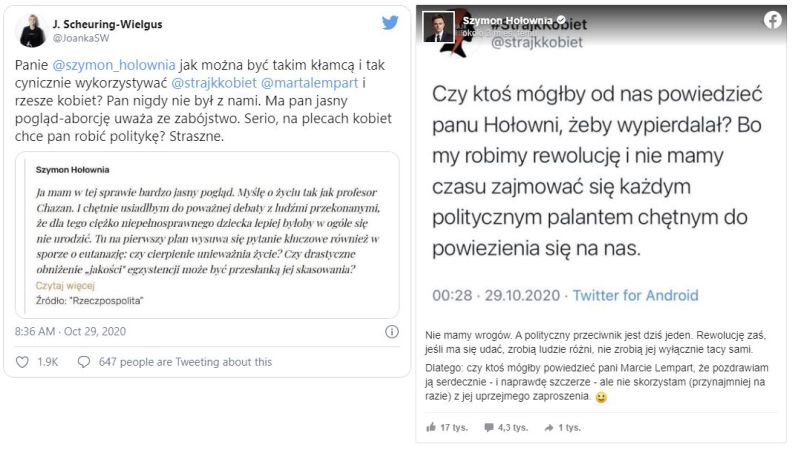This screenshot has width=793, height=450.
Task: Like the tweet via heart icon
Action: pyautogui.click(x=22, y=362)
